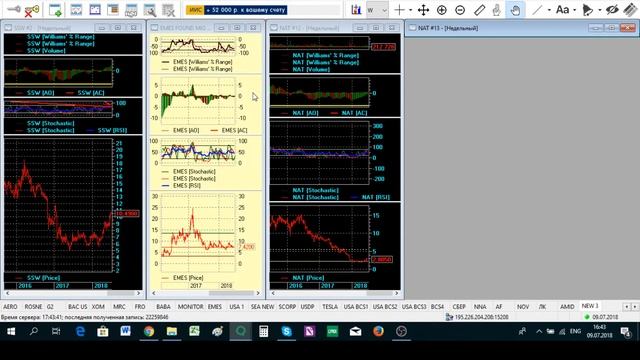Click the EMES [RSI] legend label
The width and height of the screenshot is (640, 360).
[x=186, y=185]
